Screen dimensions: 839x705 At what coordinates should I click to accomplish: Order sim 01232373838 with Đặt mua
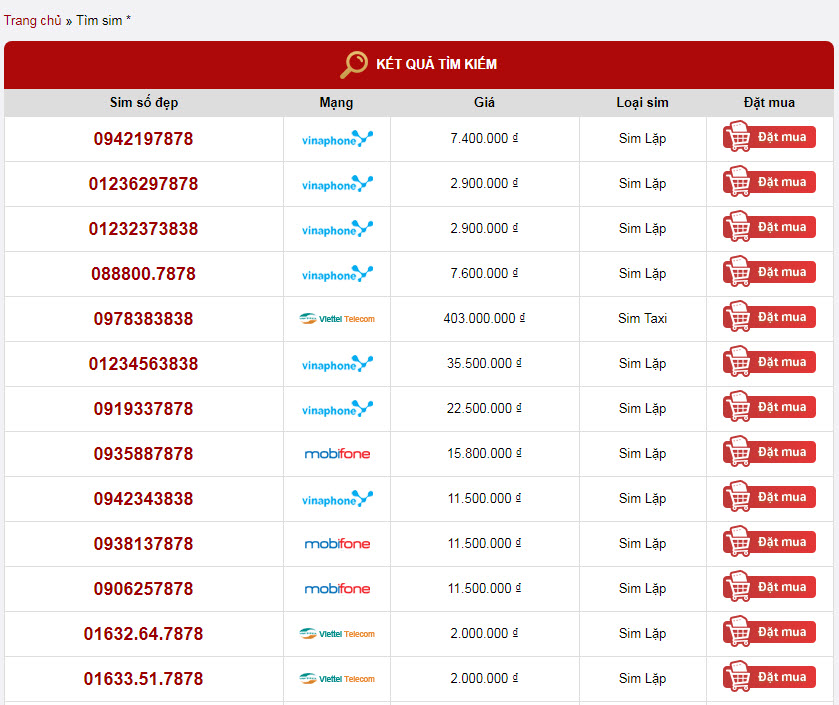pos(769,227)
